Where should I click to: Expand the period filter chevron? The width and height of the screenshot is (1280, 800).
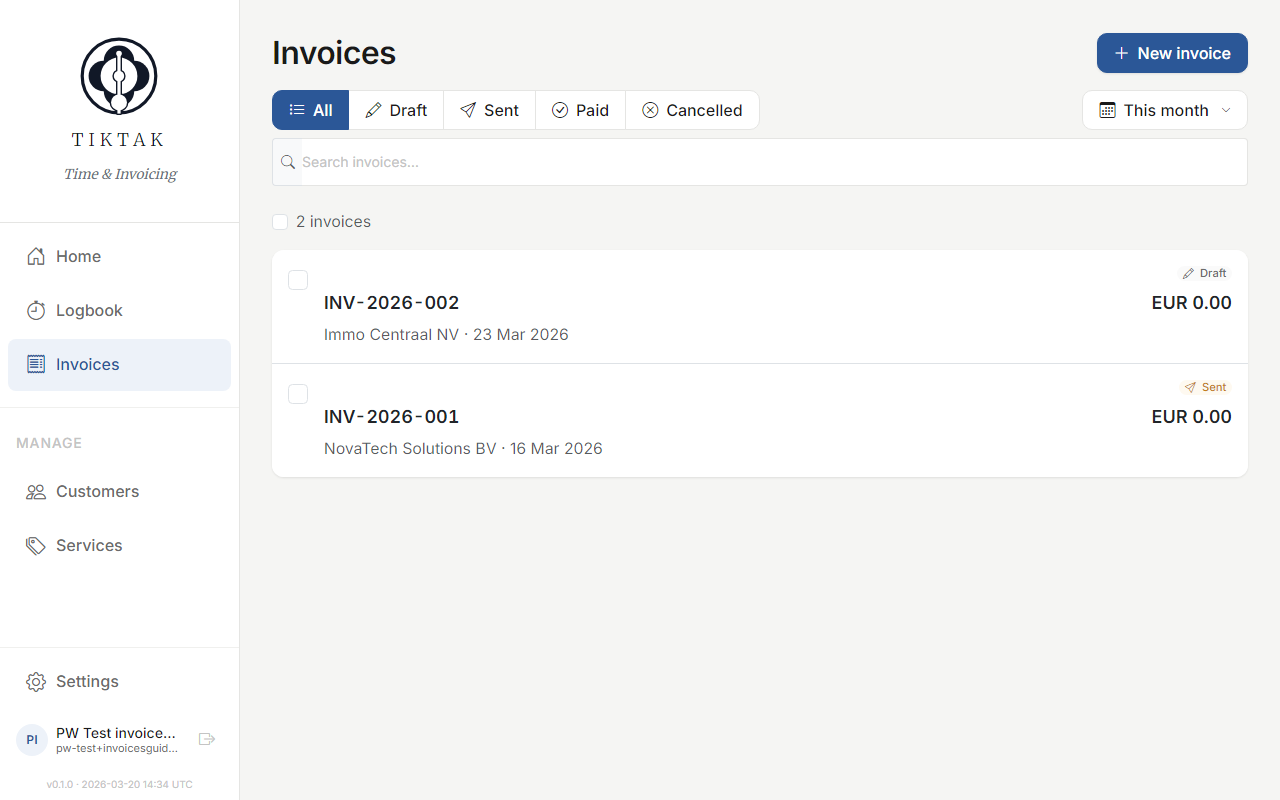click(1227, 110)
